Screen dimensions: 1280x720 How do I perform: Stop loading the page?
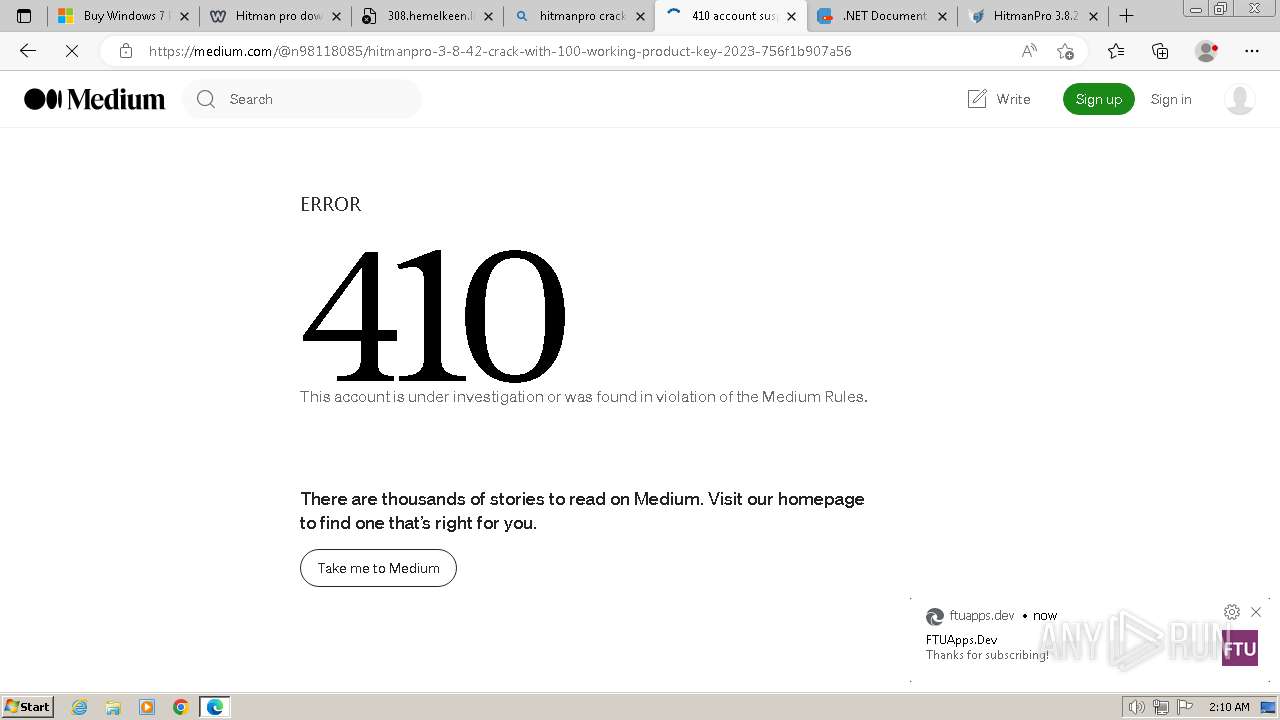(72, 51)
